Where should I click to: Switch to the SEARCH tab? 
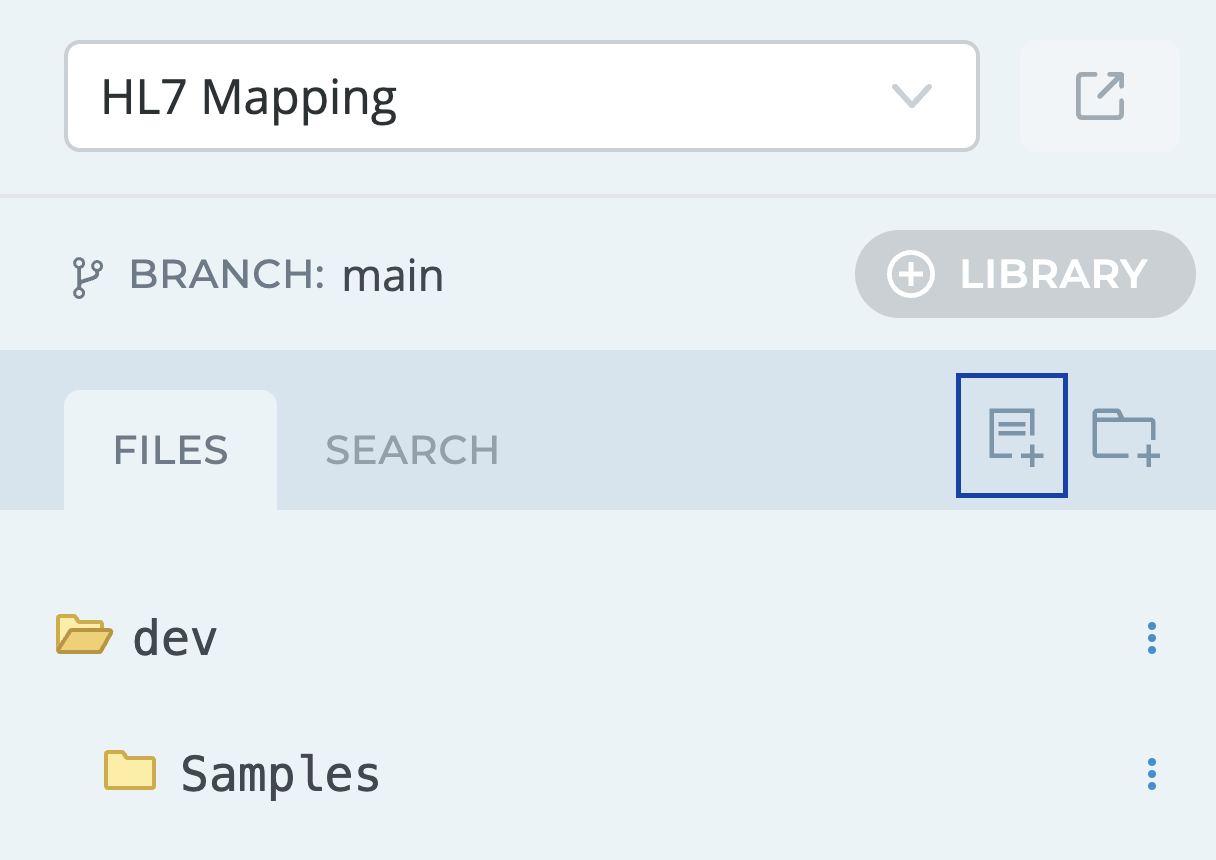tap(412, 451)
